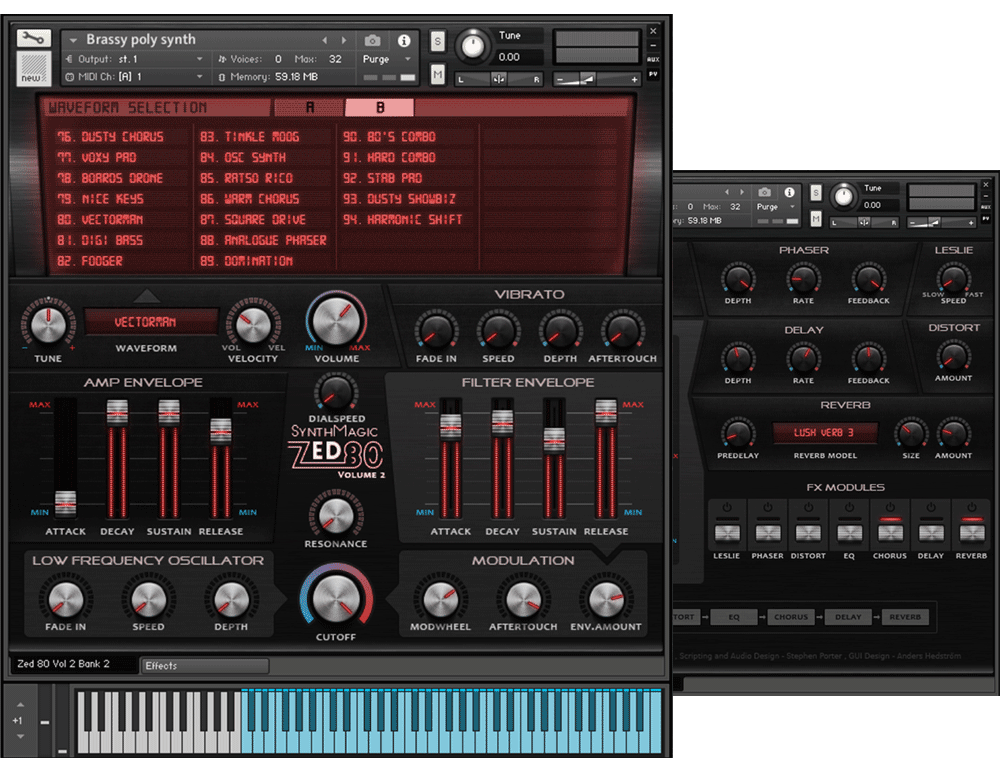Toggle the Delay FX module switch
The width and height of the screenshot is (1000, 772).
click(x=930, y=531)
